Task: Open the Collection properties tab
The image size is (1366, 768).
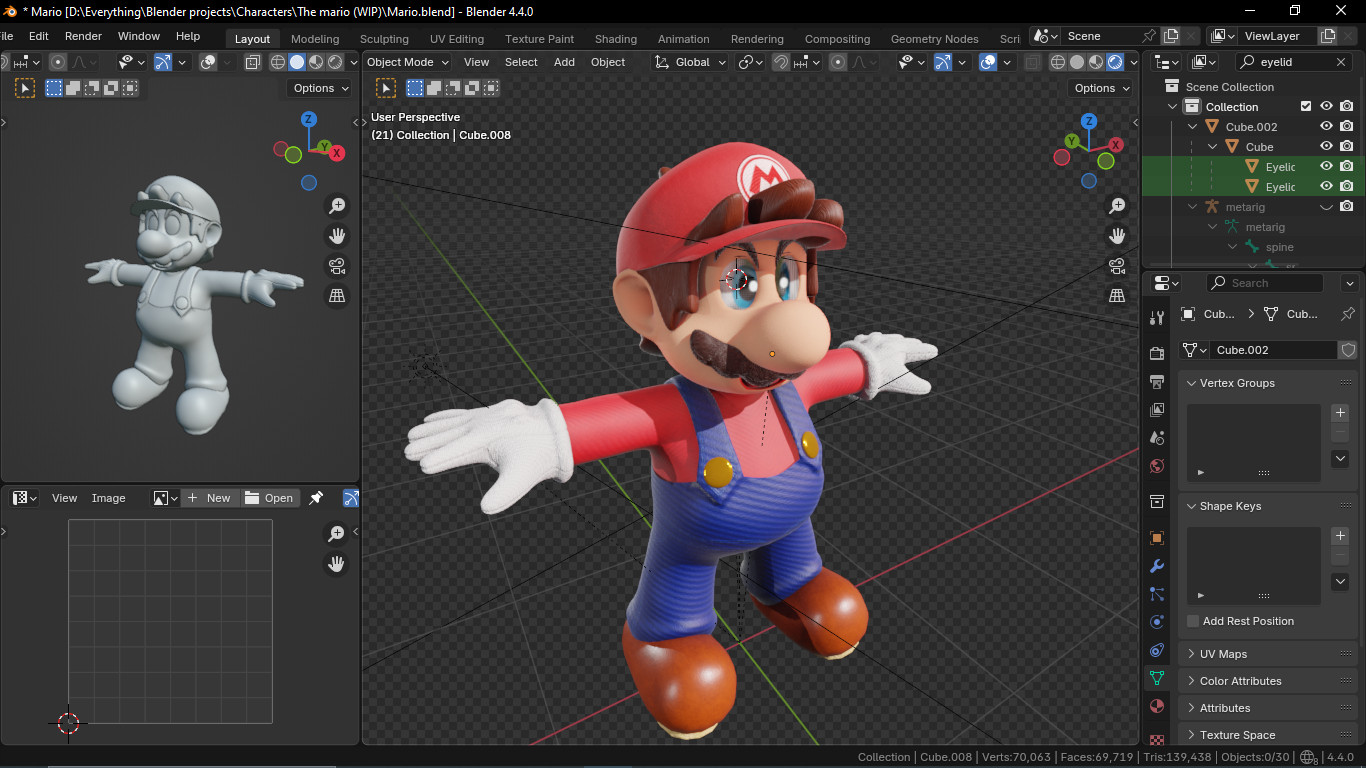Action: (1157, 501)
